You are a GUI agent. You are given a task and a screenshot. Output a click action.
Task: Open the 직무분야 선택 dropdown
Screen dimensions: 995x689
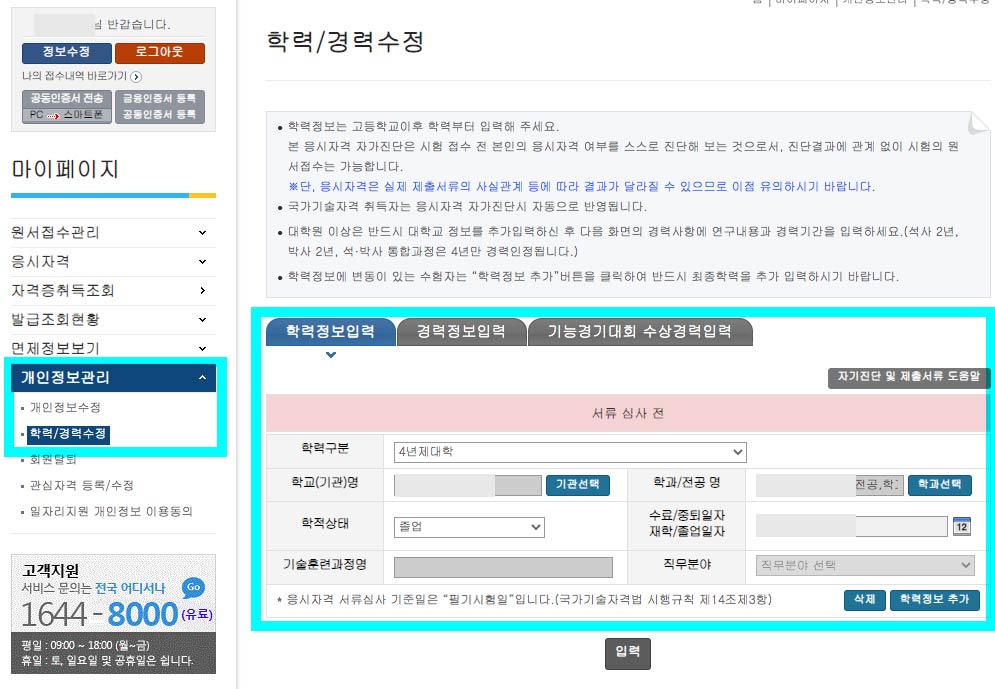tap(864, 565)
